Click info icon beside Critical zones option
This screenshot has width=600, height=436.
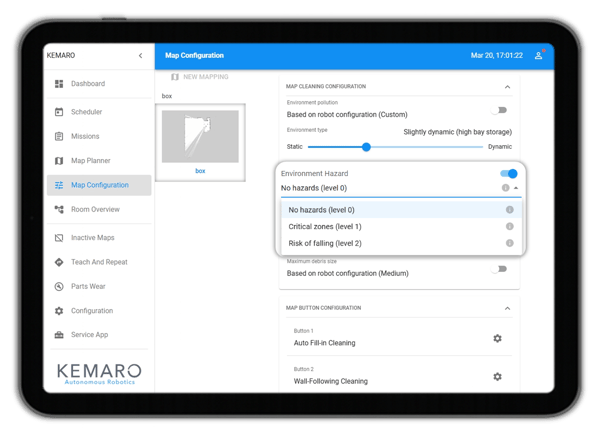tap(509, 226)
